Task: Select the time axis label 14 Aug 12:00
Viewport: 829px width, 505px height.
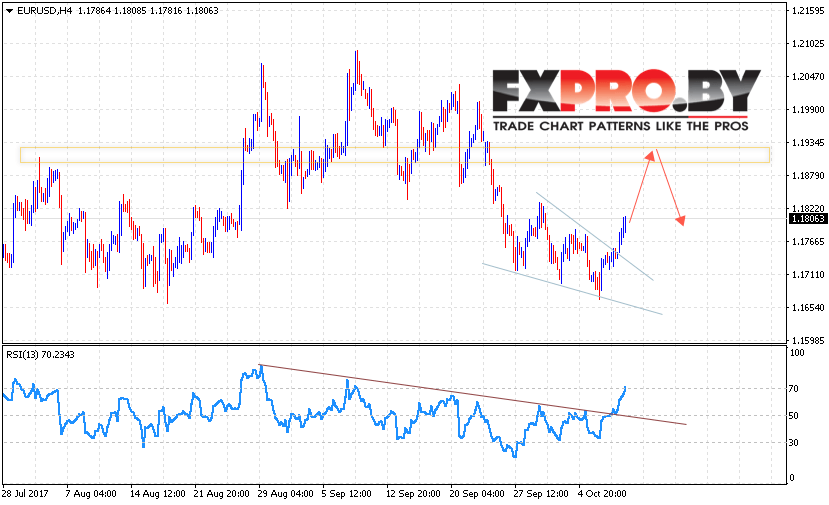Action: coord(158,493)
